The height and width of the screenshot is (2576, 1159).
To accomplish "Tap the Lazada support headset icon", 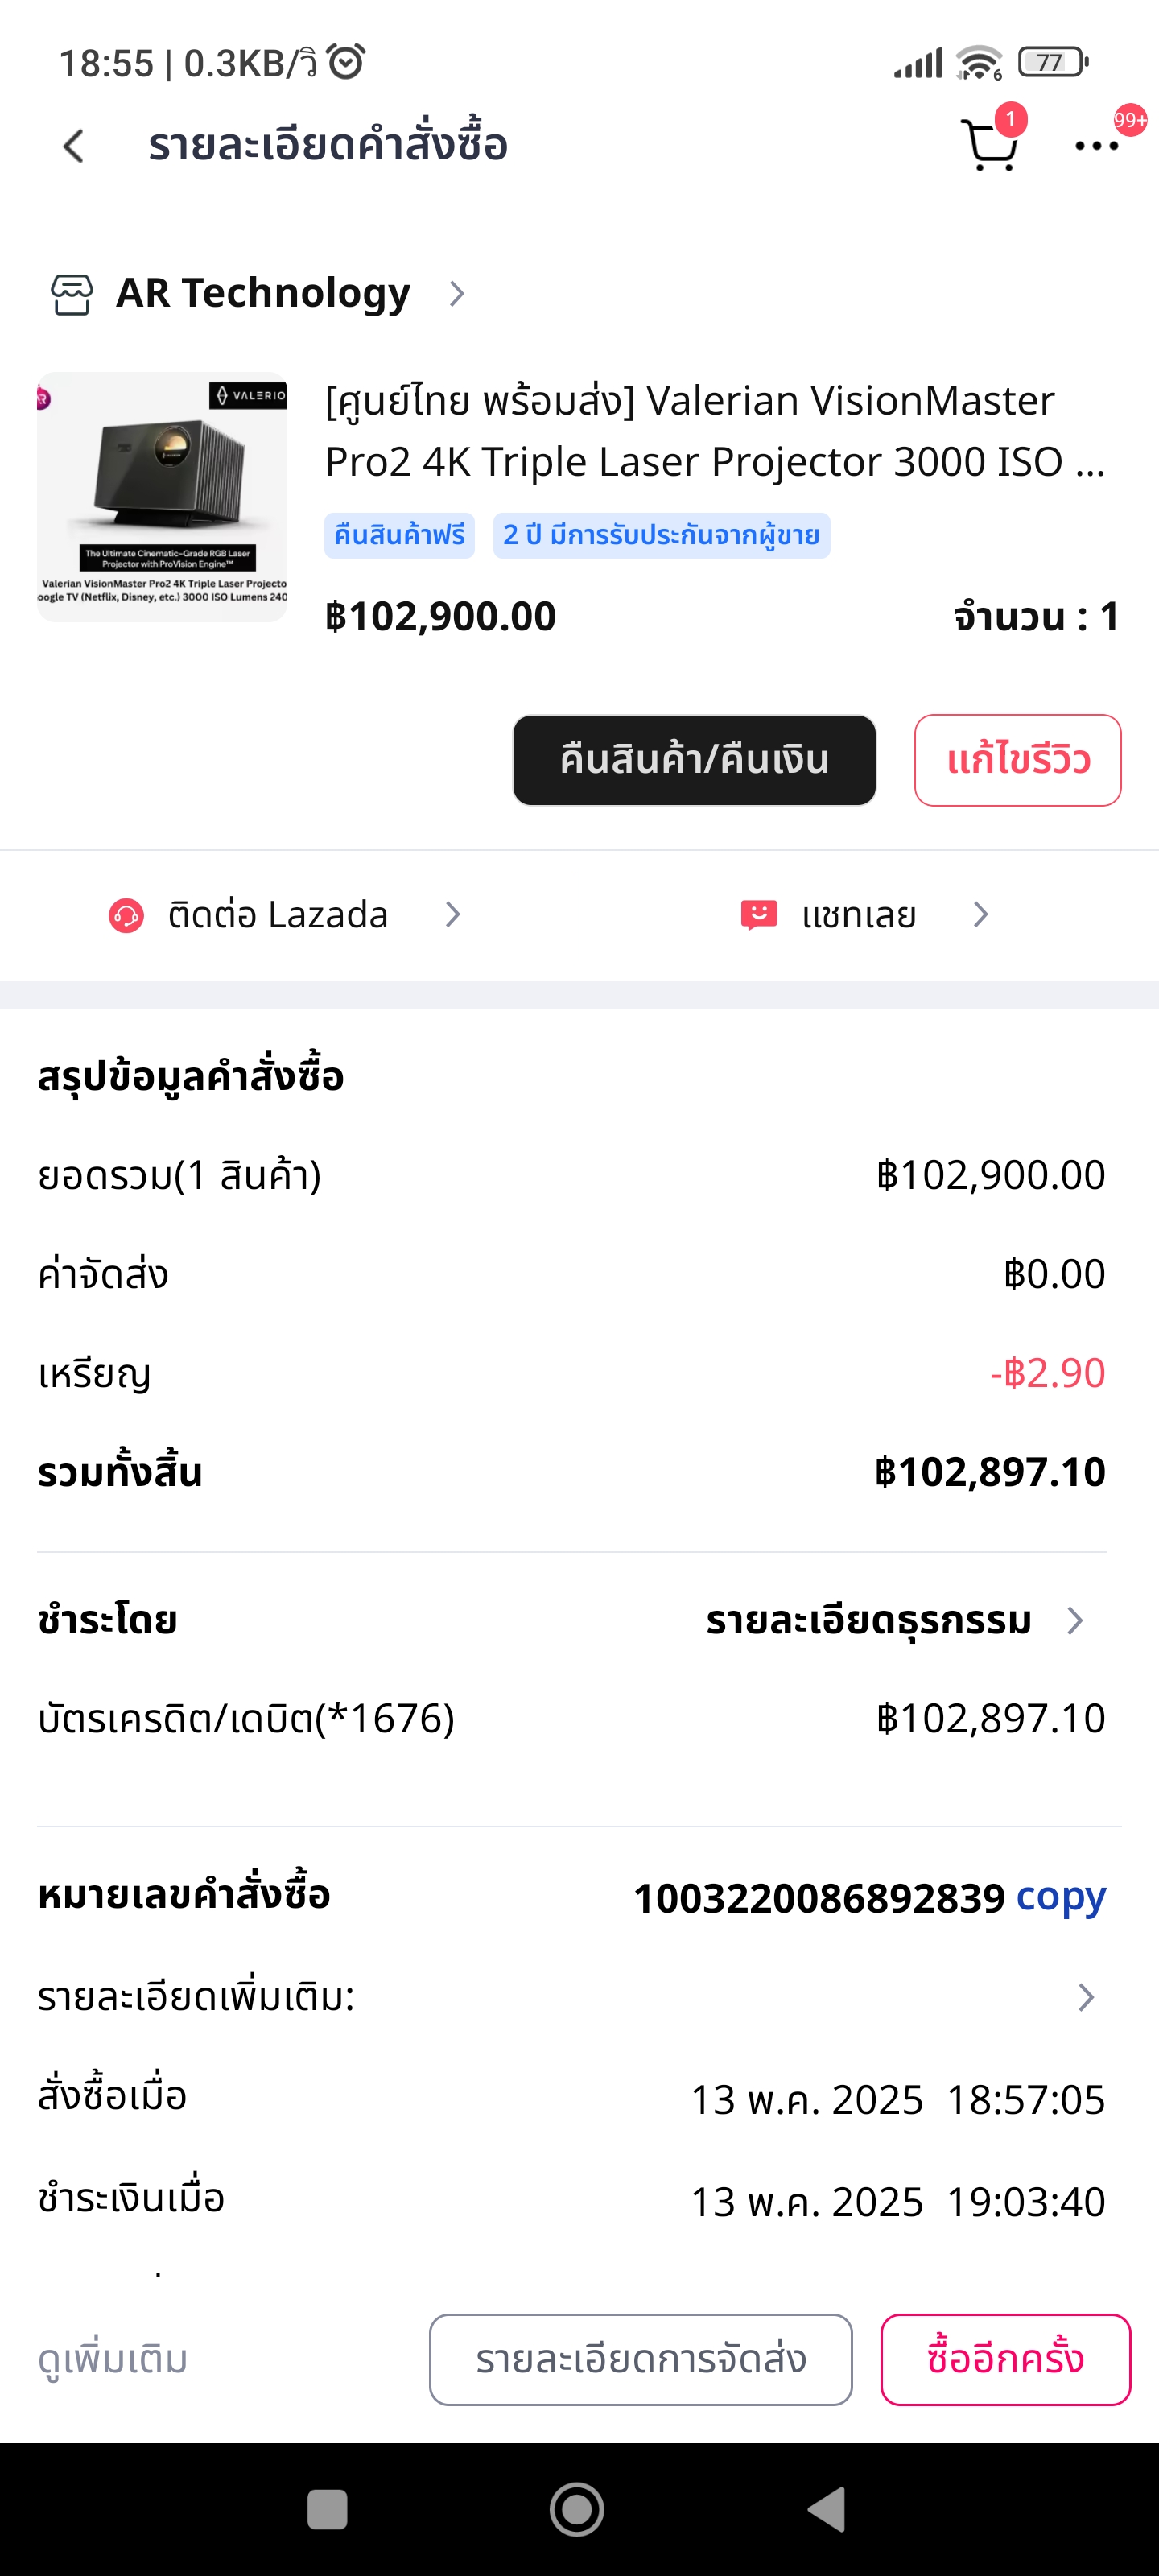I will tap(126, 915).
